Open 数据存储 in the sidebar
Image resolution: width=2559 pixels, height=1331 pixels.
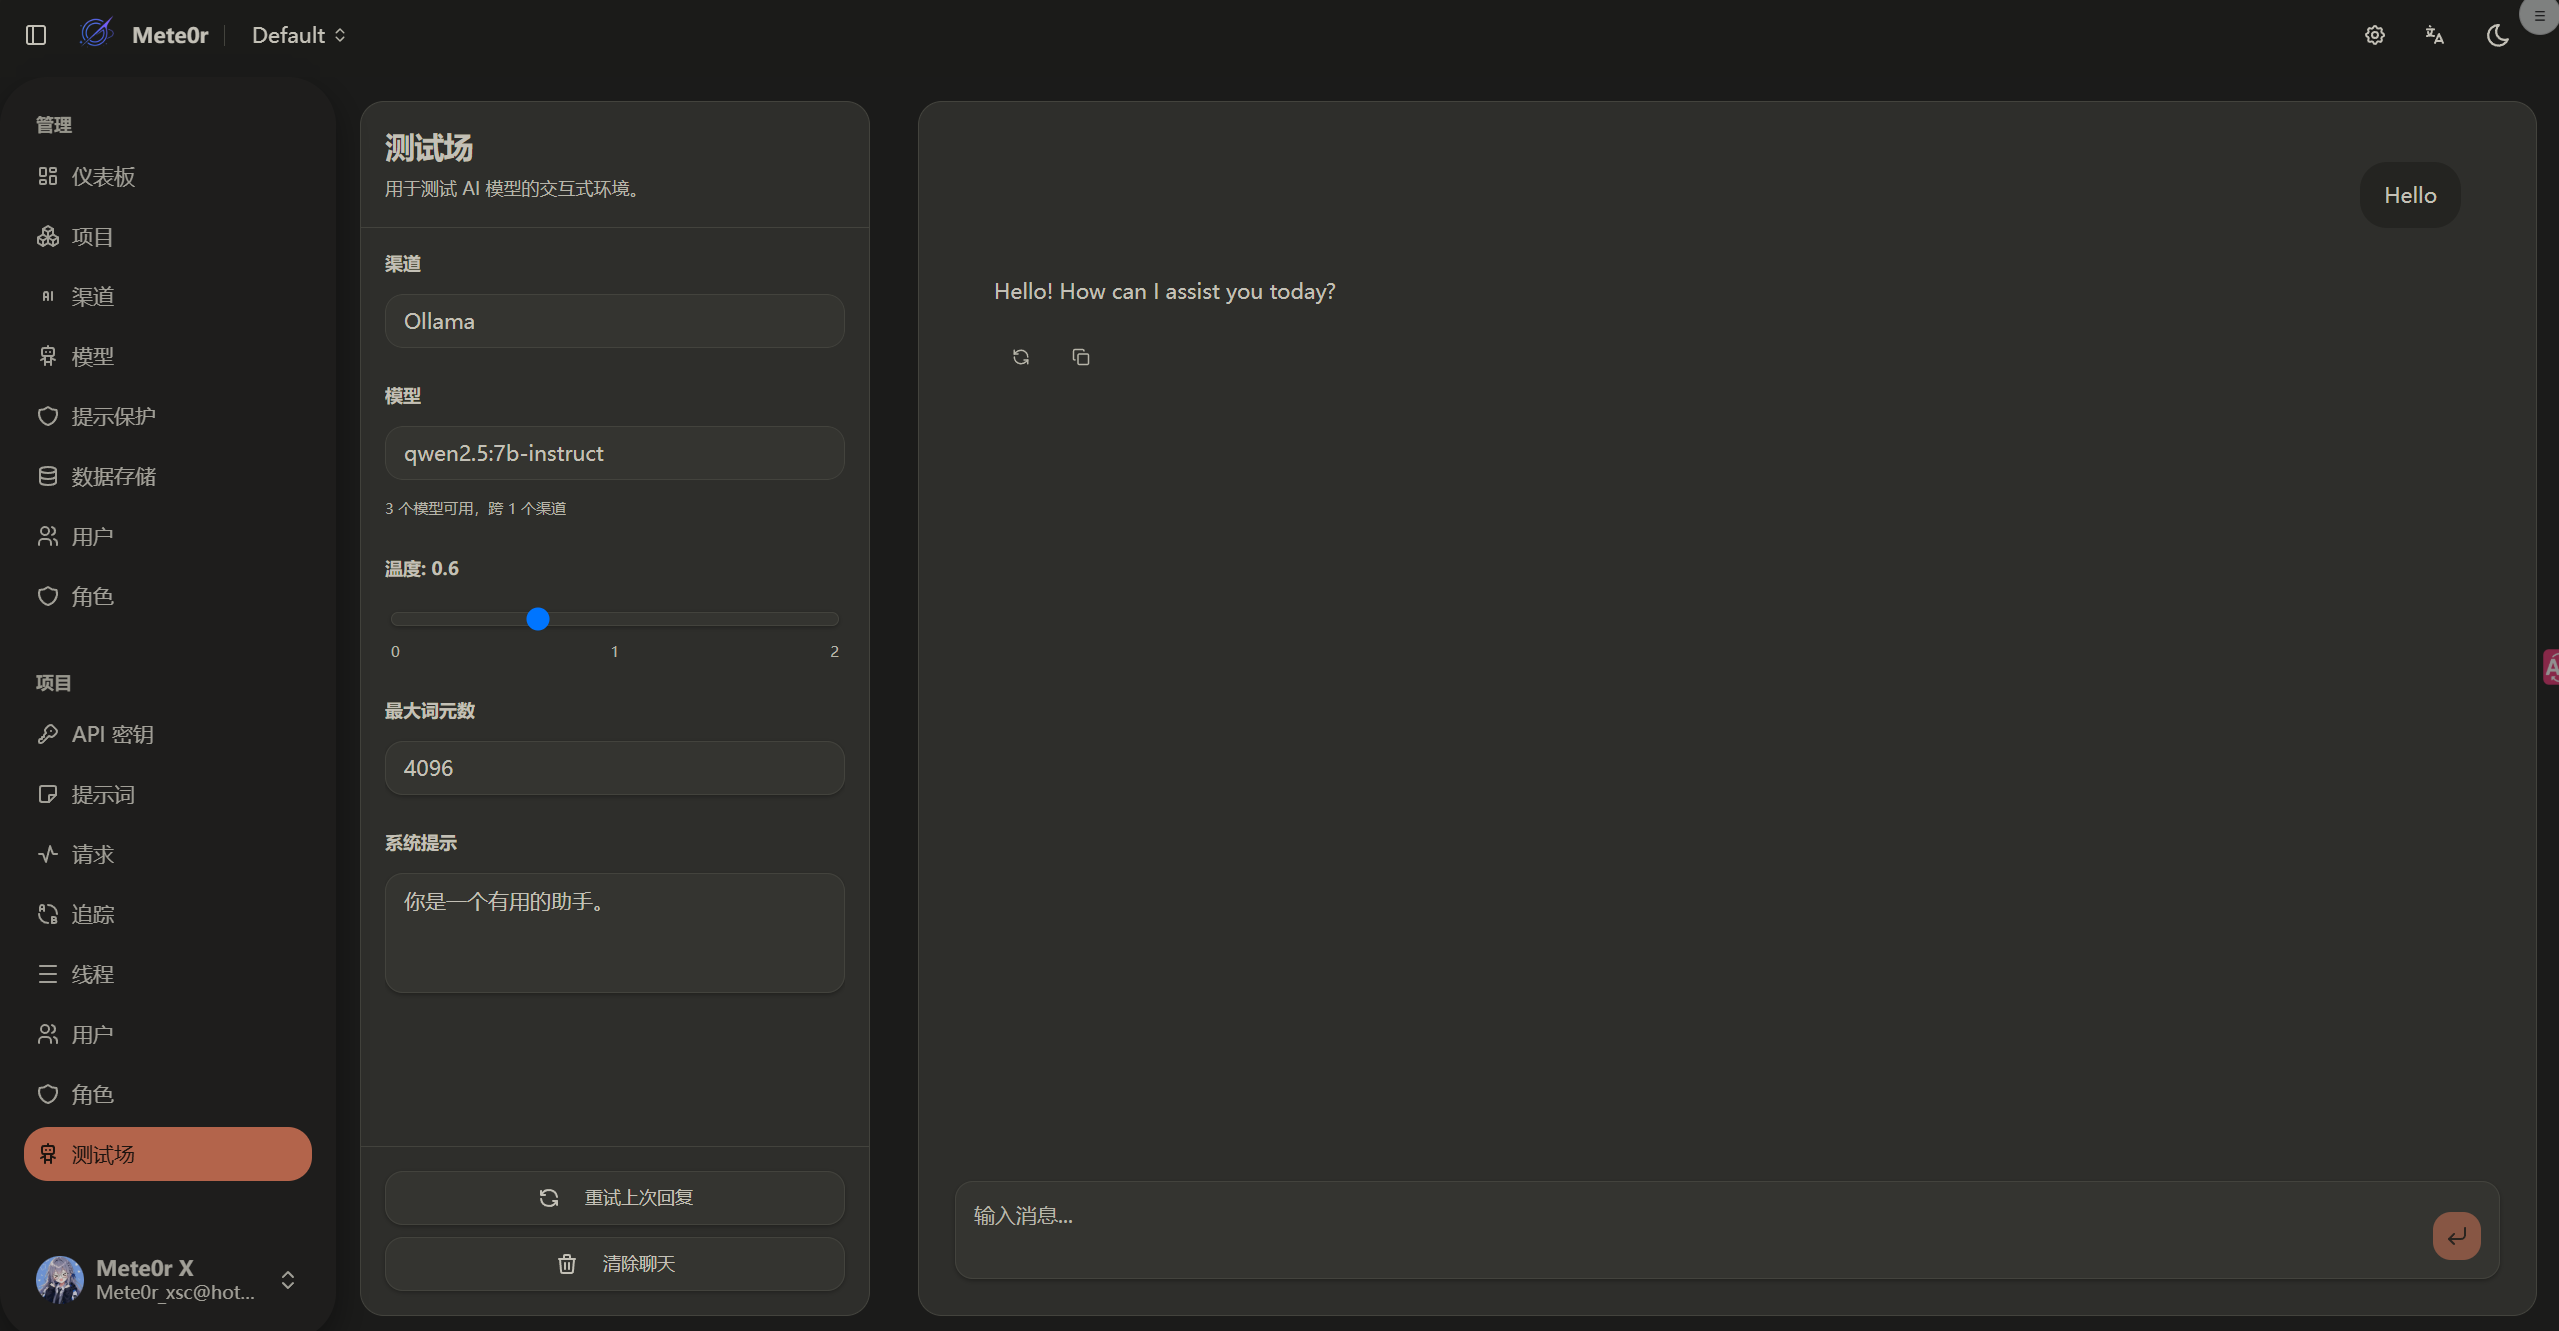pos(168,477)
